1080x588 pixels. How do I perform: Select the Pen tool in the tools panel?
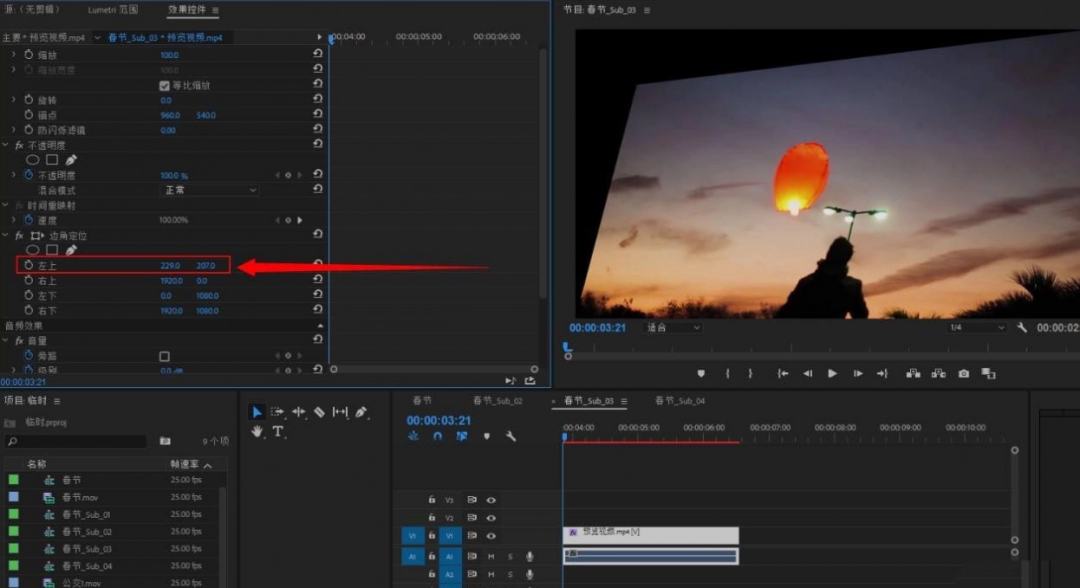click(361, 412)
